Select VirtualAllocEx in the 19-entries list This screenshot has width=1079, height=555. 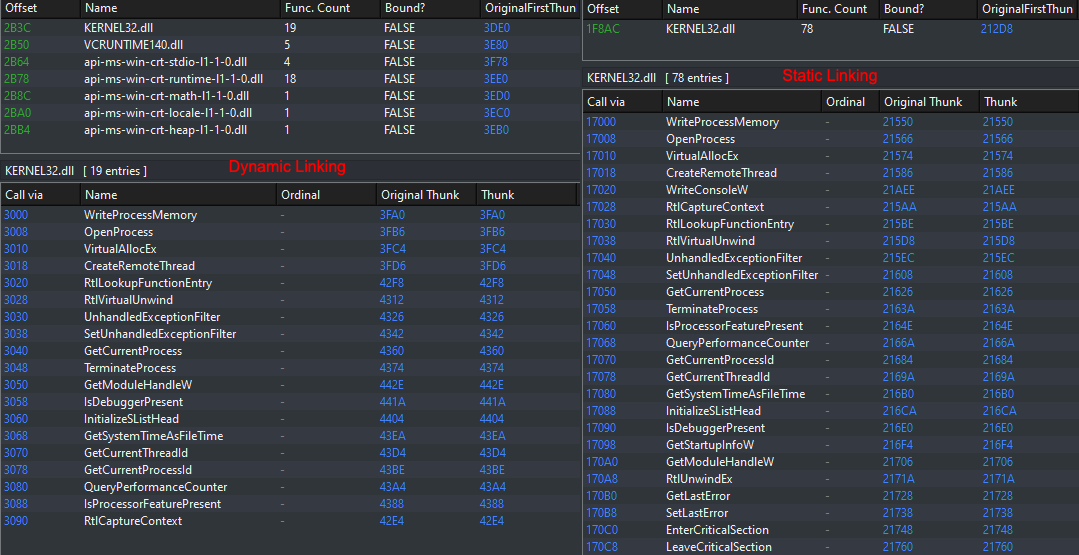tap(120, 248)
